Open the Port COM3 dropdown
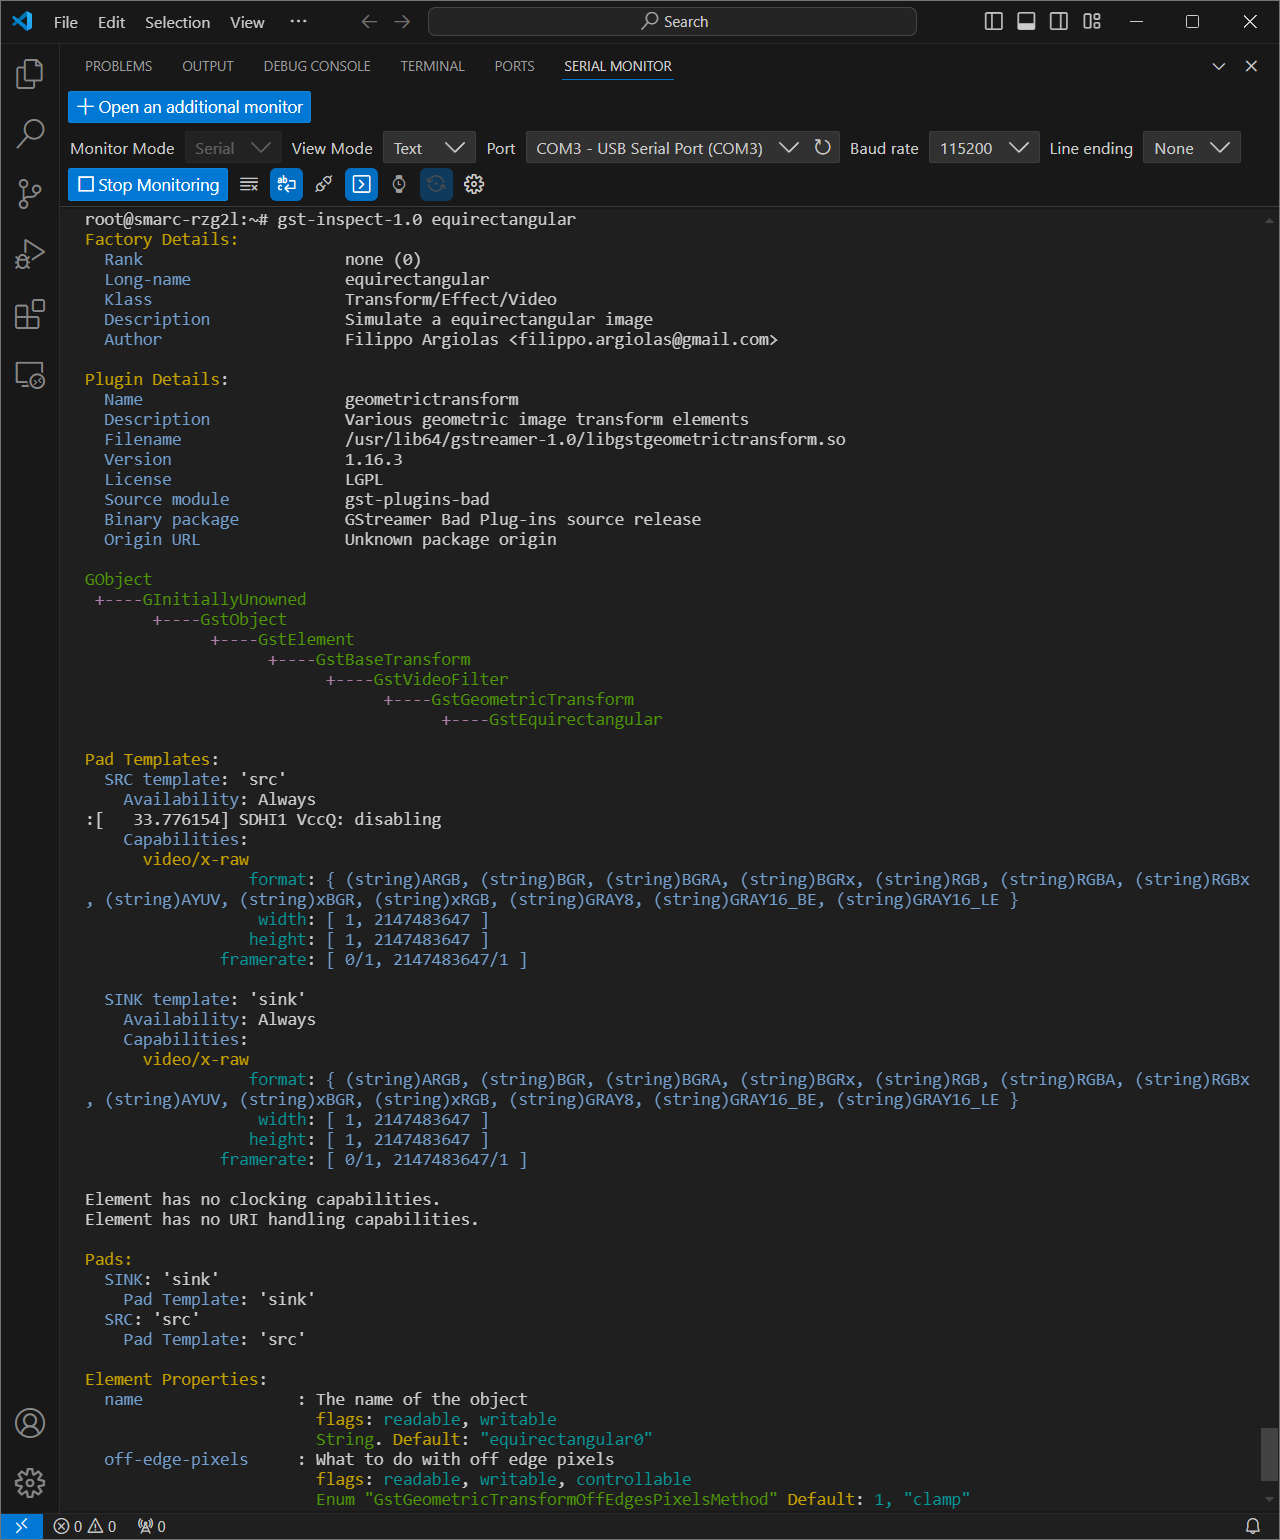1280x1540 pixels. [x=667, y=148]
